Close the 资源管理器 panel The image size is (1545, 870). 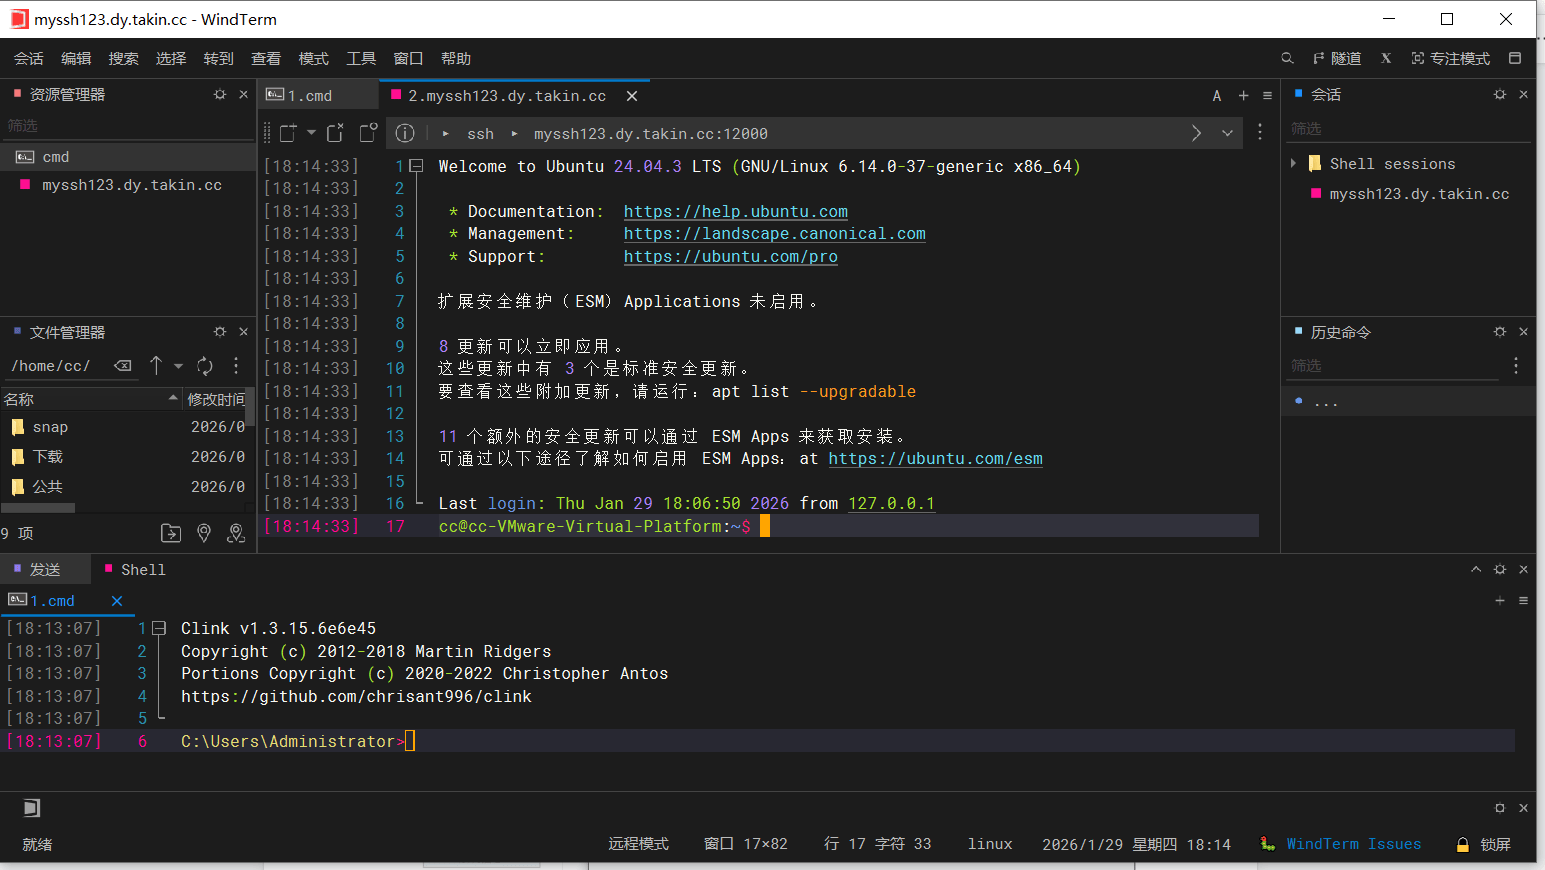pyautogui.click(x=243, y=94)
